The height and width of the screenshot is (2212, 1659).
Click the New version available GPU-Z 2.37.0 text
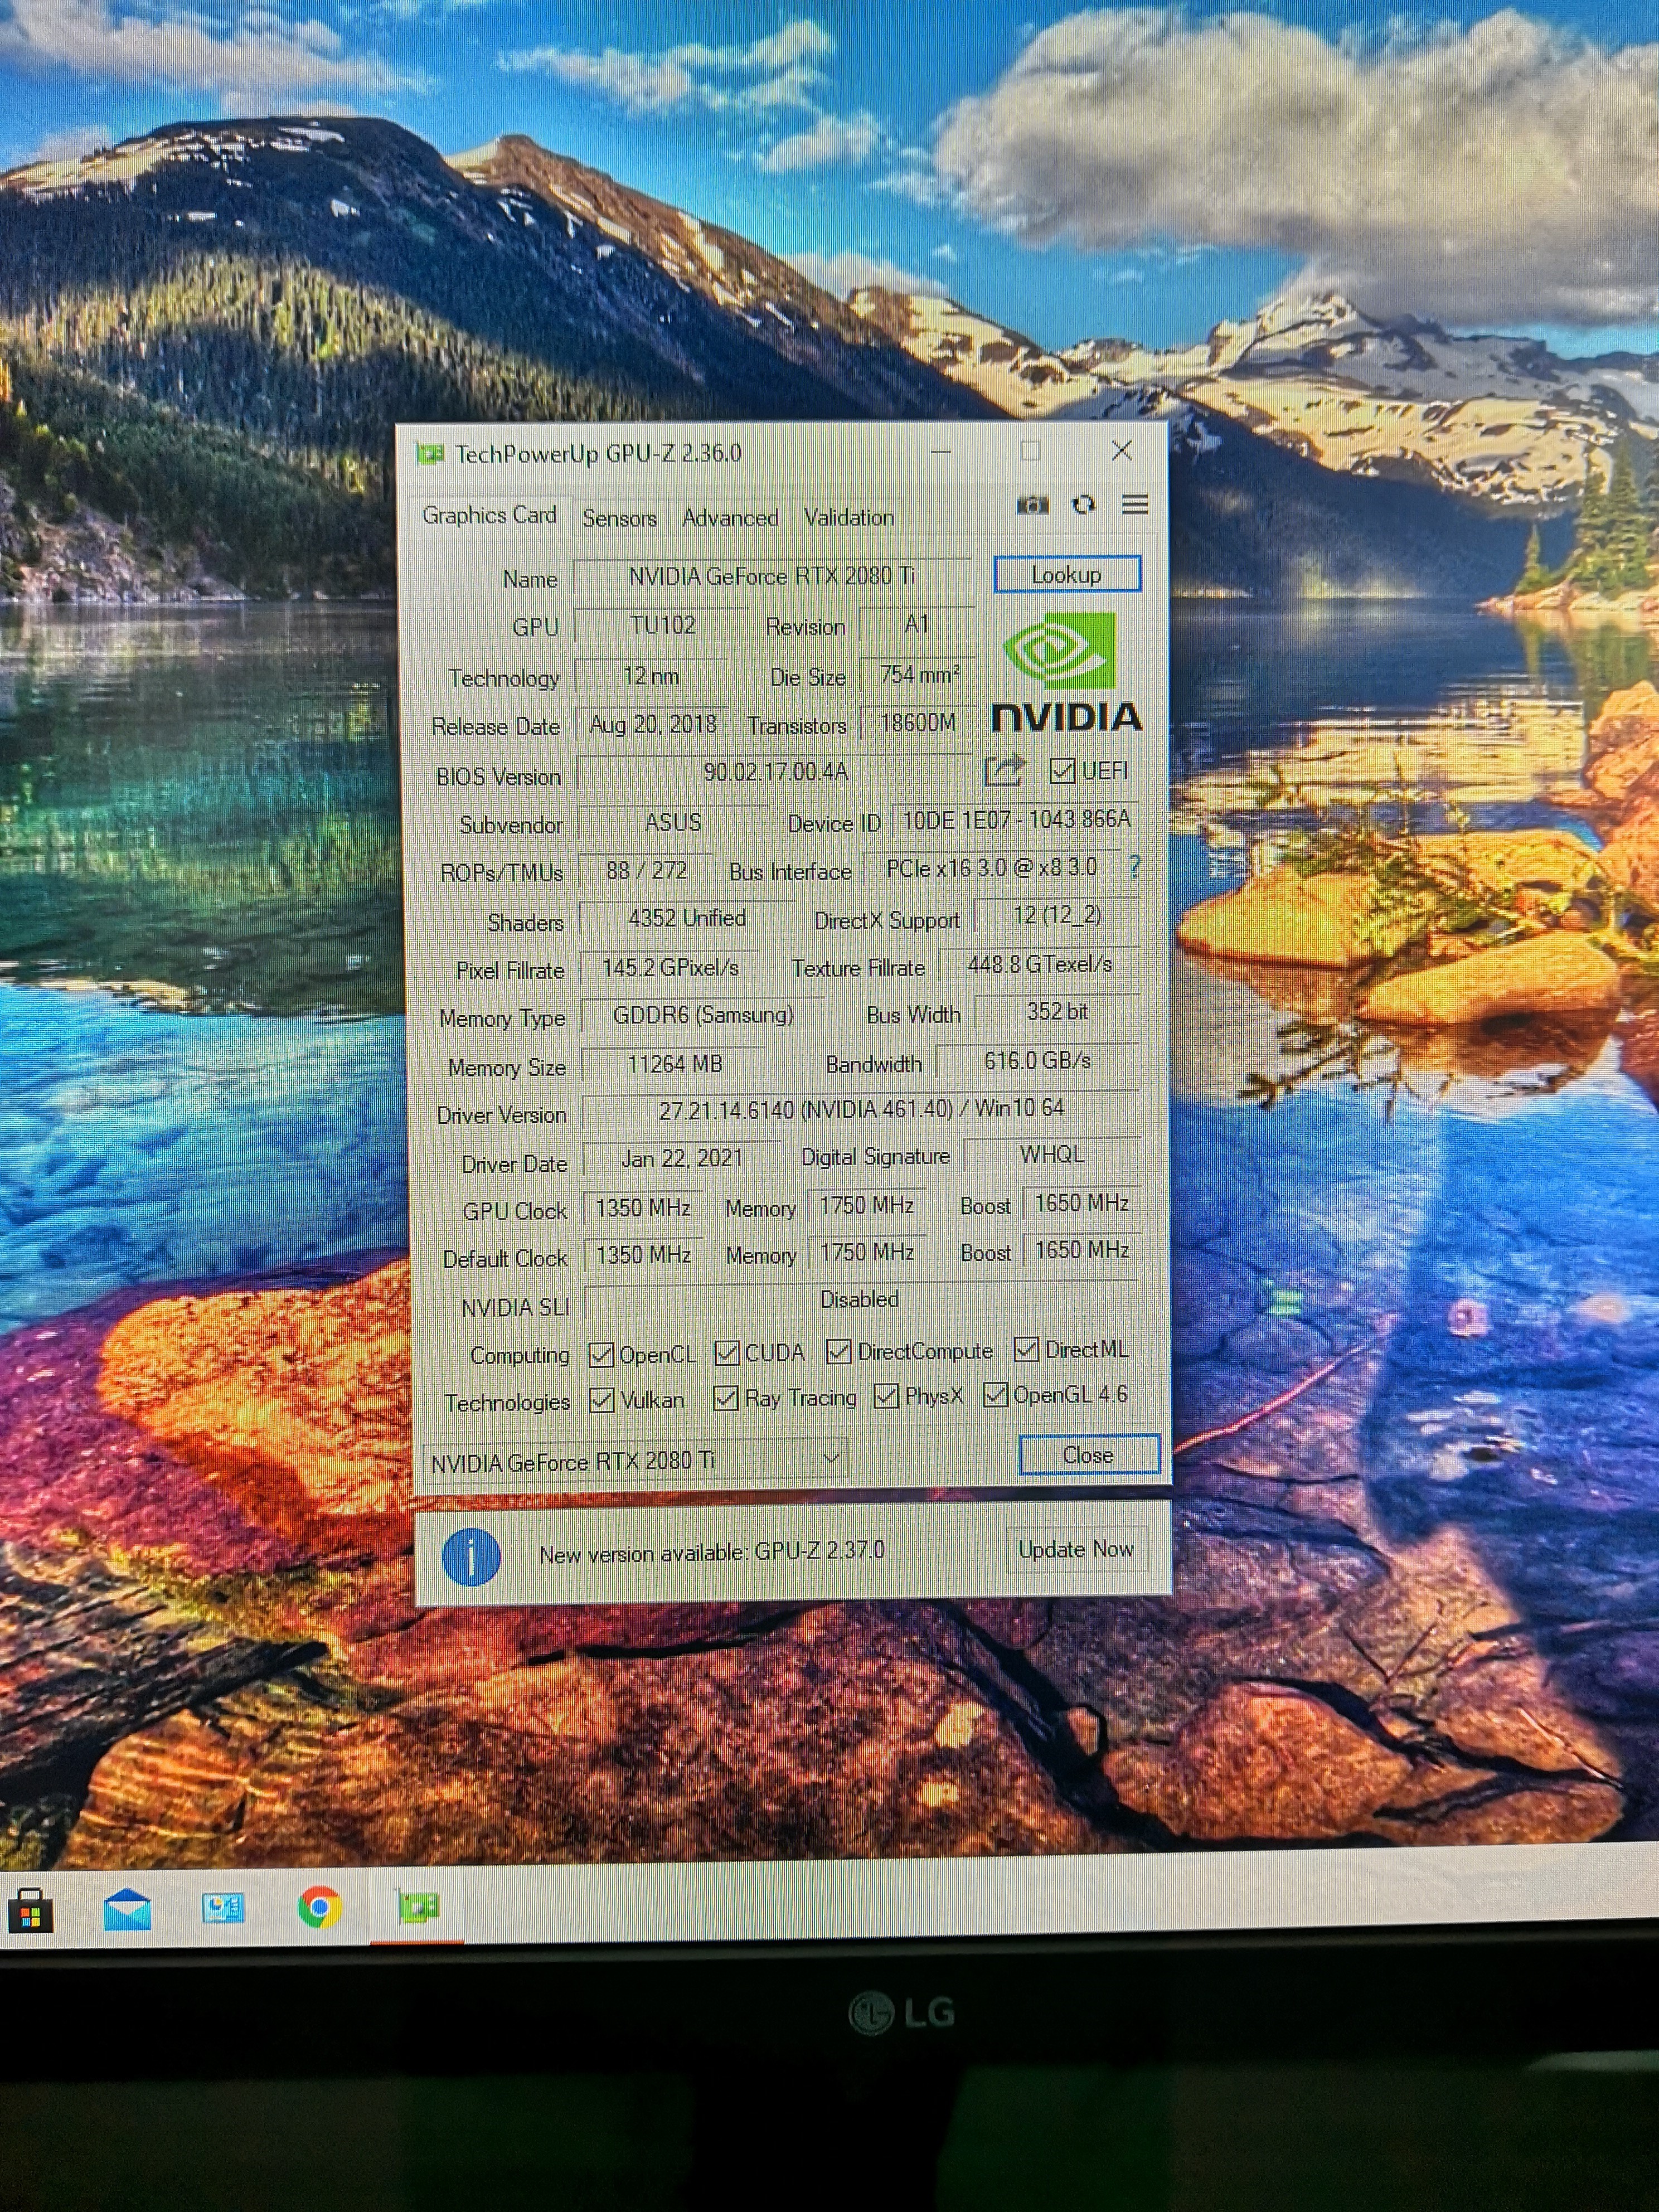pyautogui.click(x=711, y=1552)
